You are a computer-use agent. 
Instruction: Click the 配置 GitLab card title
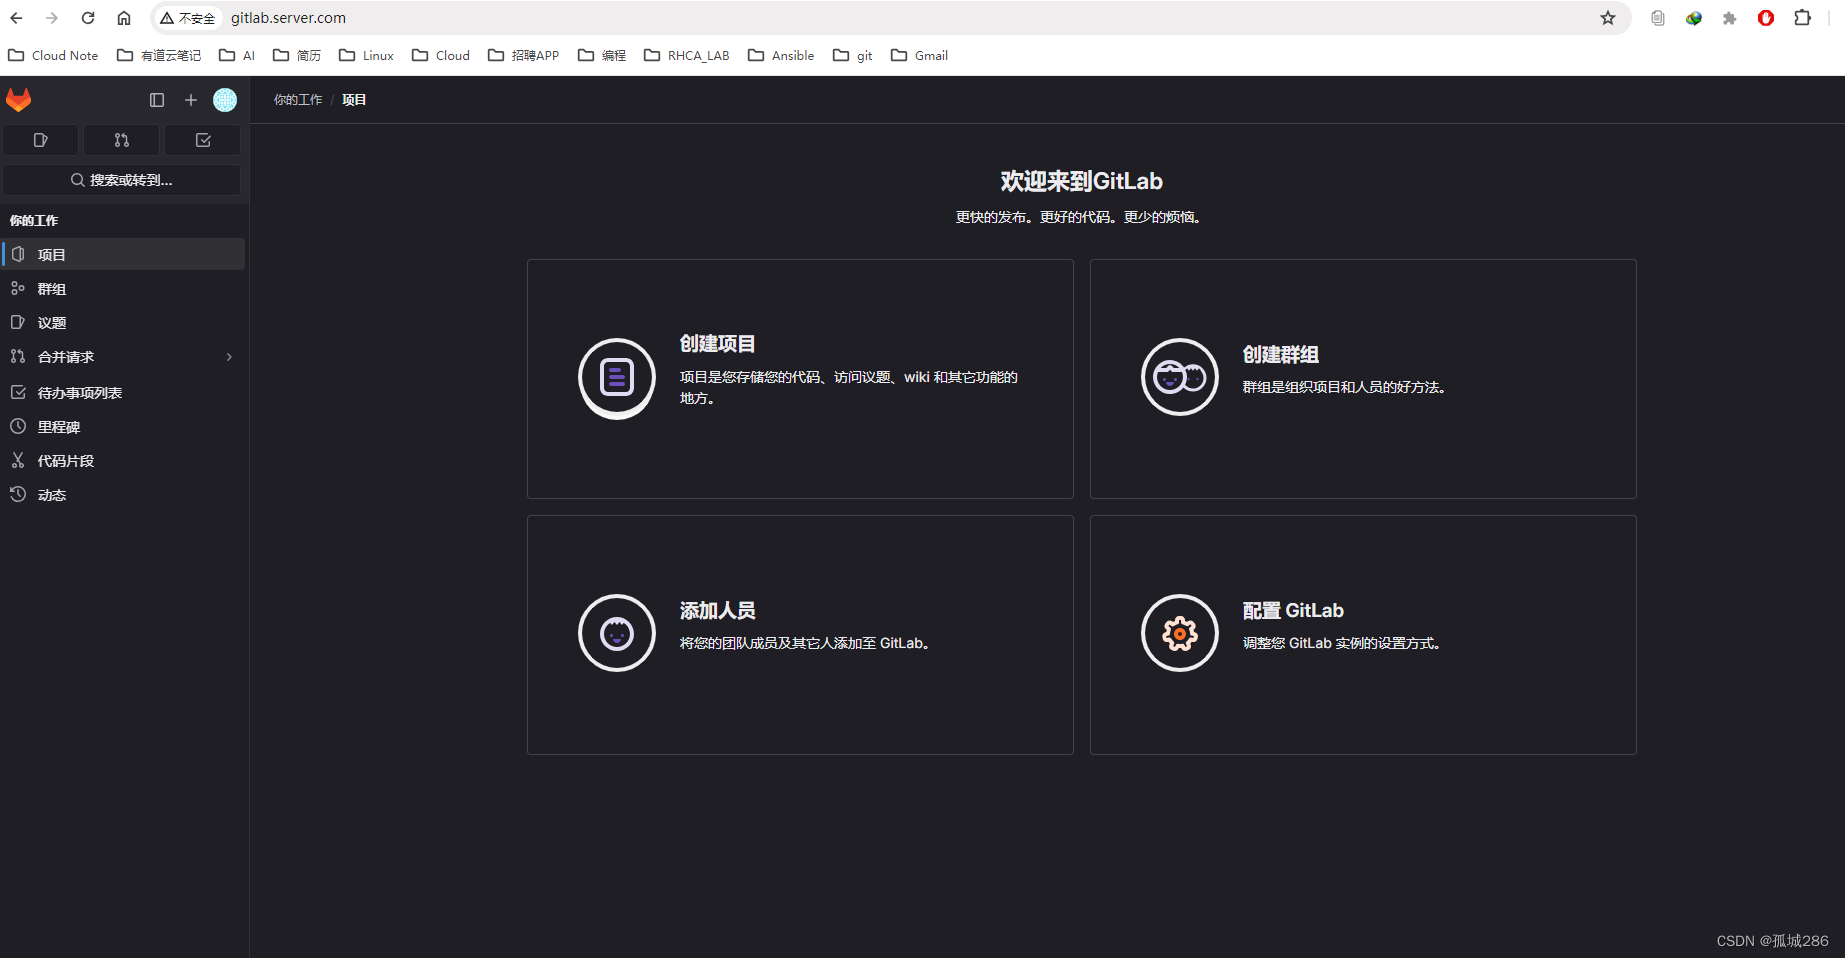pyautogui.click(x=1293, y=611)
